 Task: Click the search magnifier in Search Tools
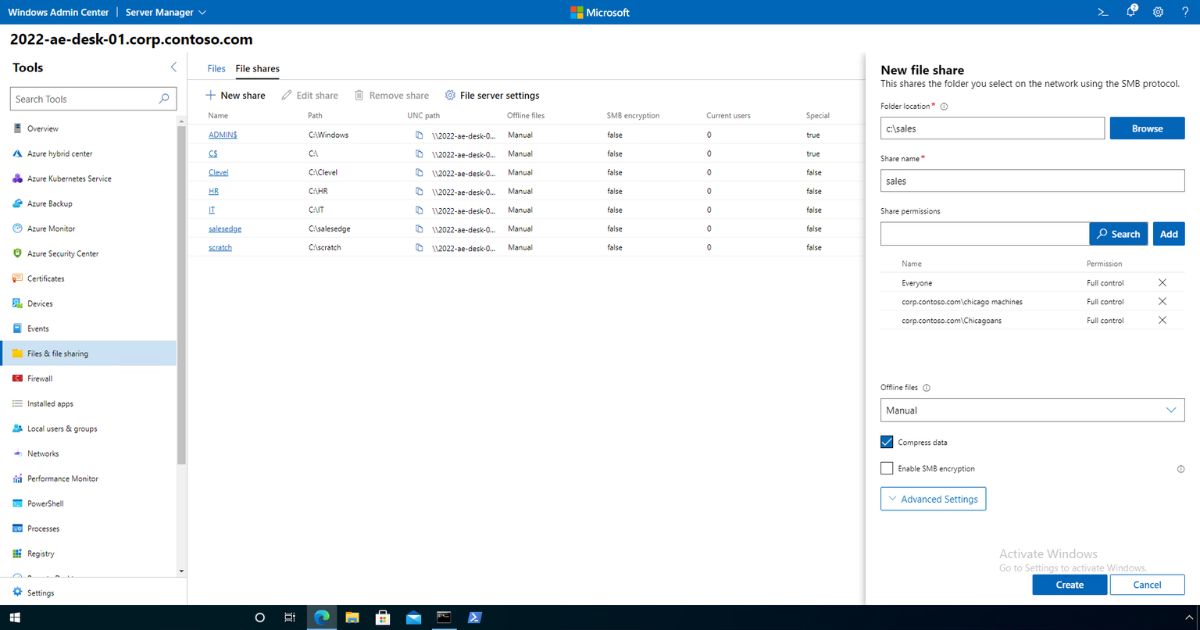(x=164, y=99)
